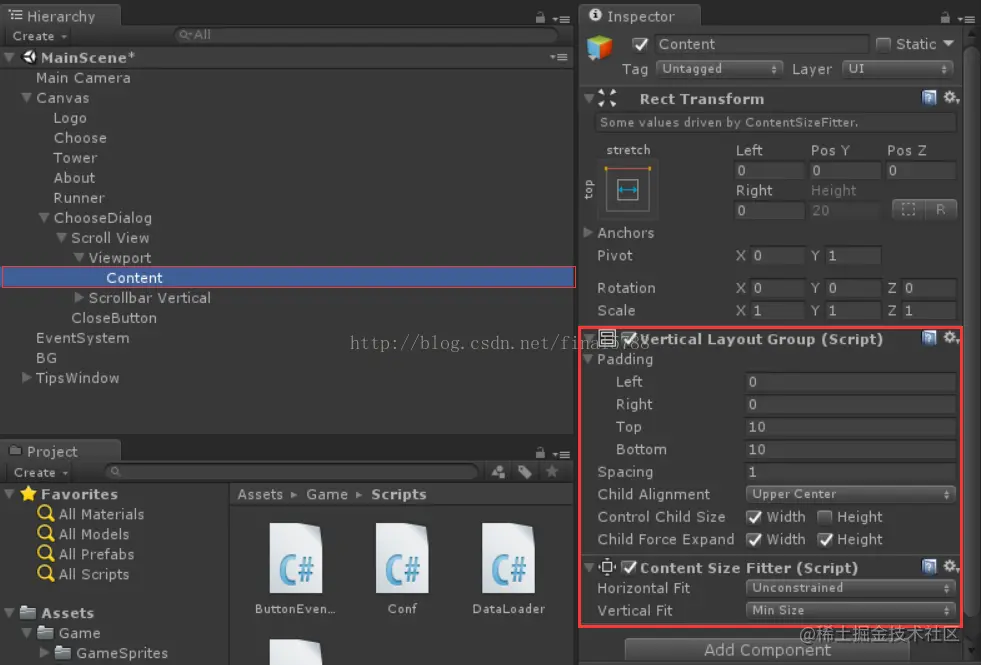Screen dimensions: 981x665
Task: Collapse the Padding foldout
Action: [588, 359]
